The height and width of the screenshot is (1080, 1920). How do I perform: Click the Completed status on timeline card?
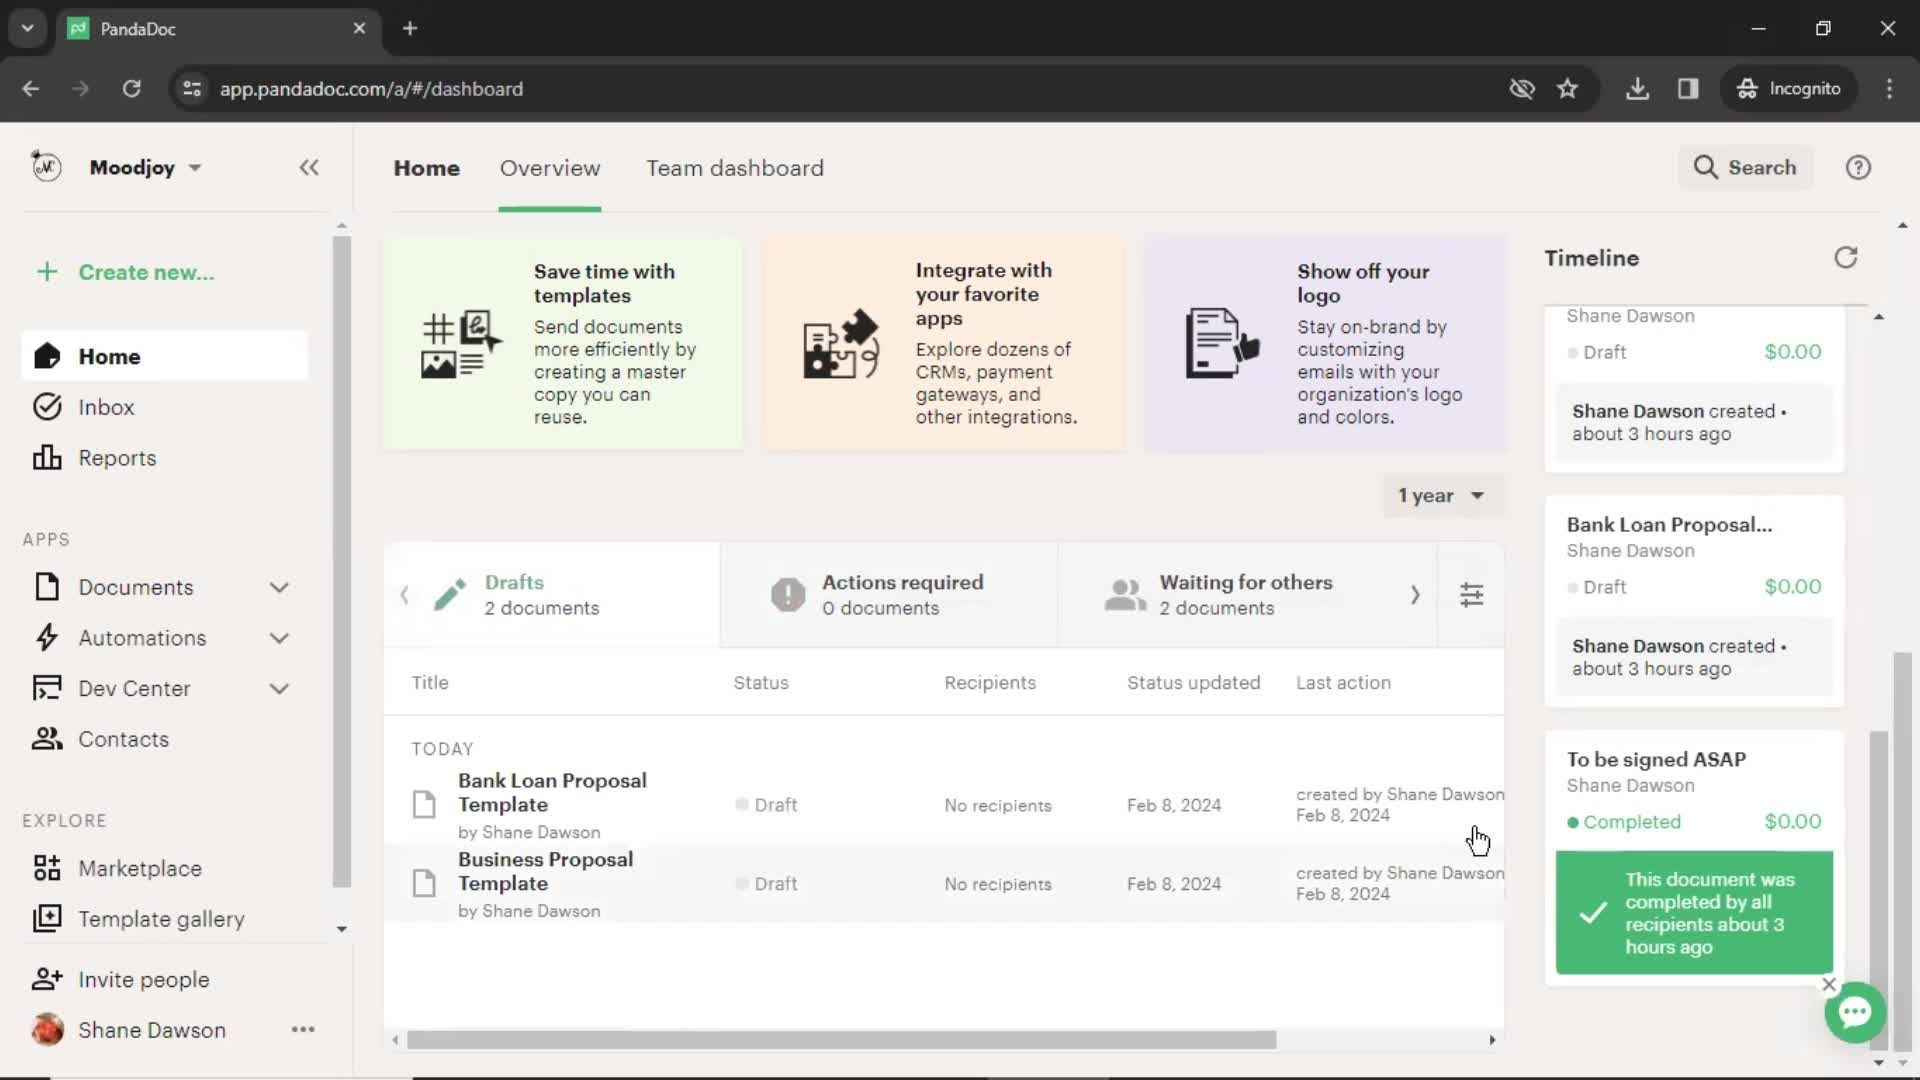pos(1624,822)
